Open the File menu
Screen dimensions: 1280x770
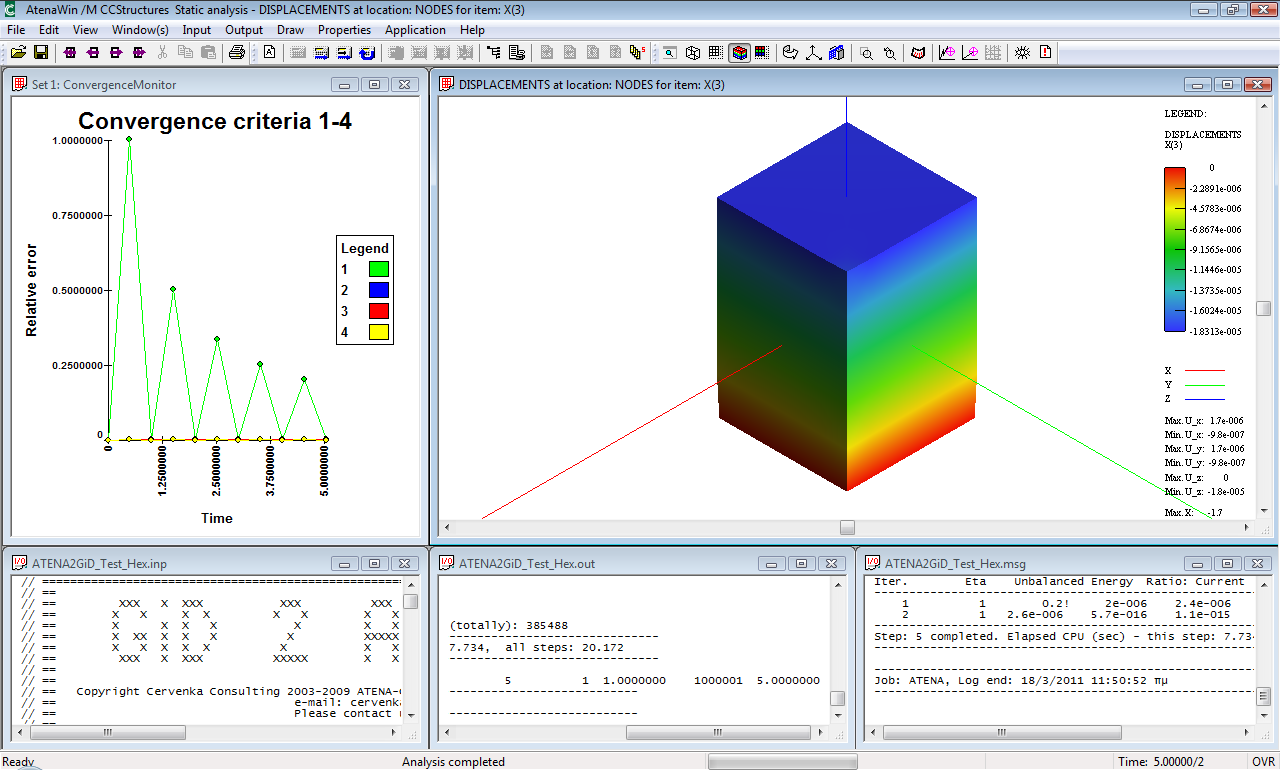(16, 30)
